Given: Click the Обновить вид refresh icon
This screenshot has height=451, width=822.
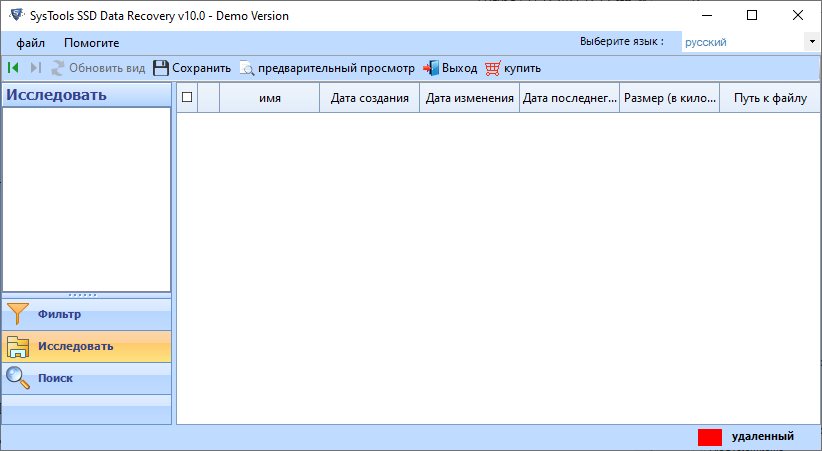Looking at the screenshot, I should 58,68.
